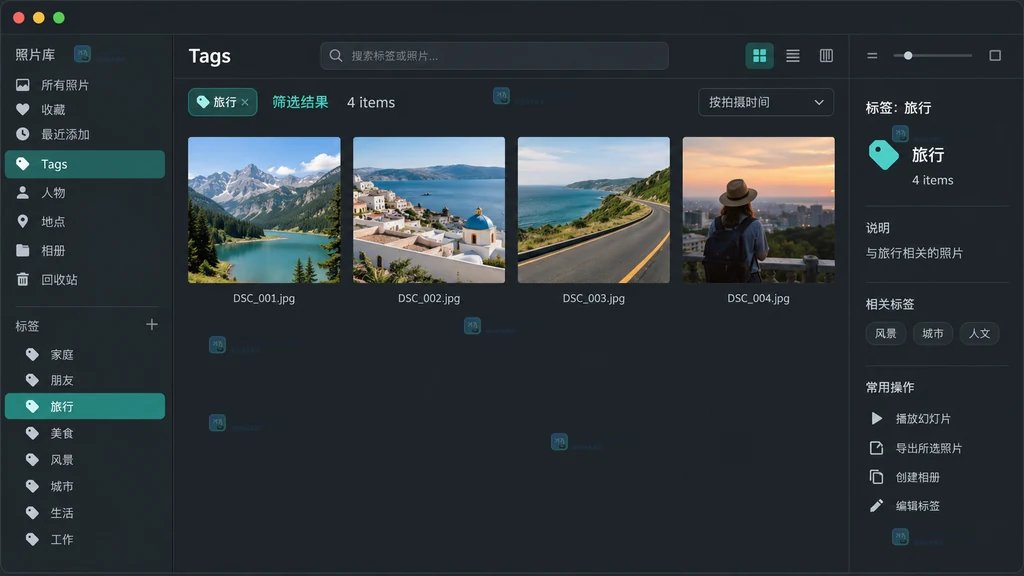Select DSC_001.jpg mountain lake photo
Viewport: 1024px width, 576px height.
[264, 210]
